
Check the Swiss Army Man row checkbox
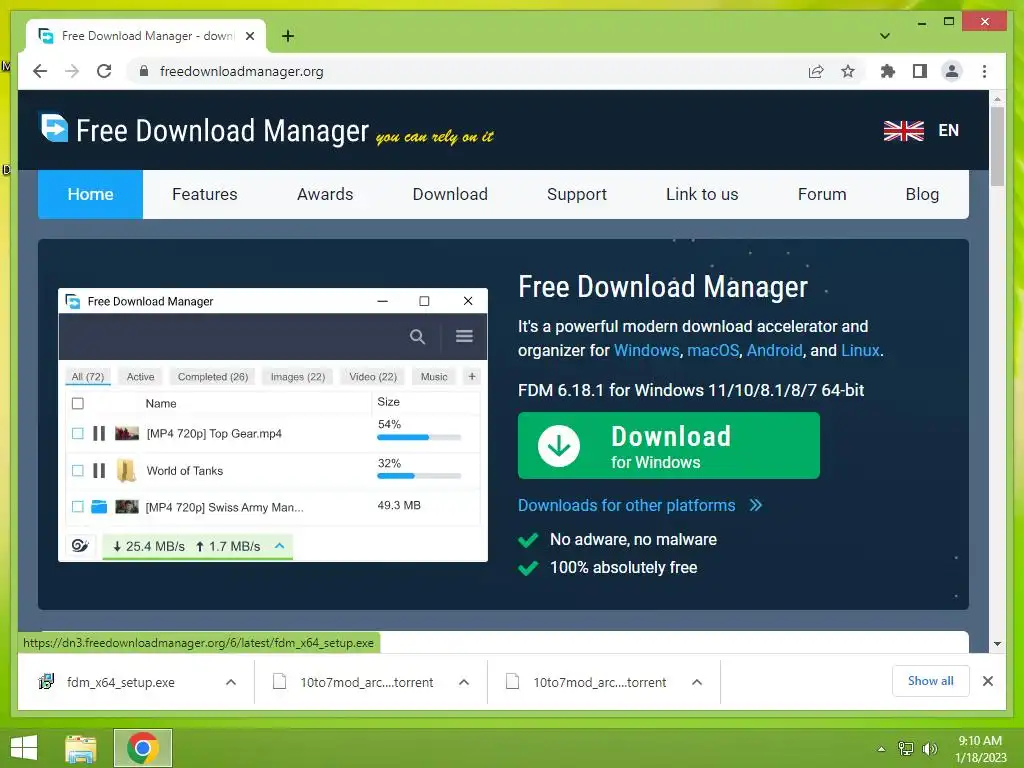(78, 506)
